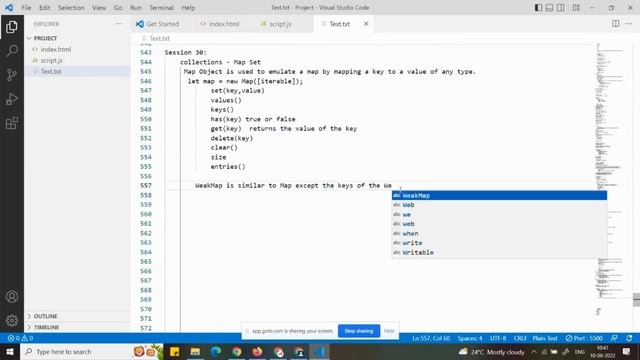Choose WeakMap autocomplete suggestion
The height and width of the screenshot is (360, 640).
click(x=499, y=196)
